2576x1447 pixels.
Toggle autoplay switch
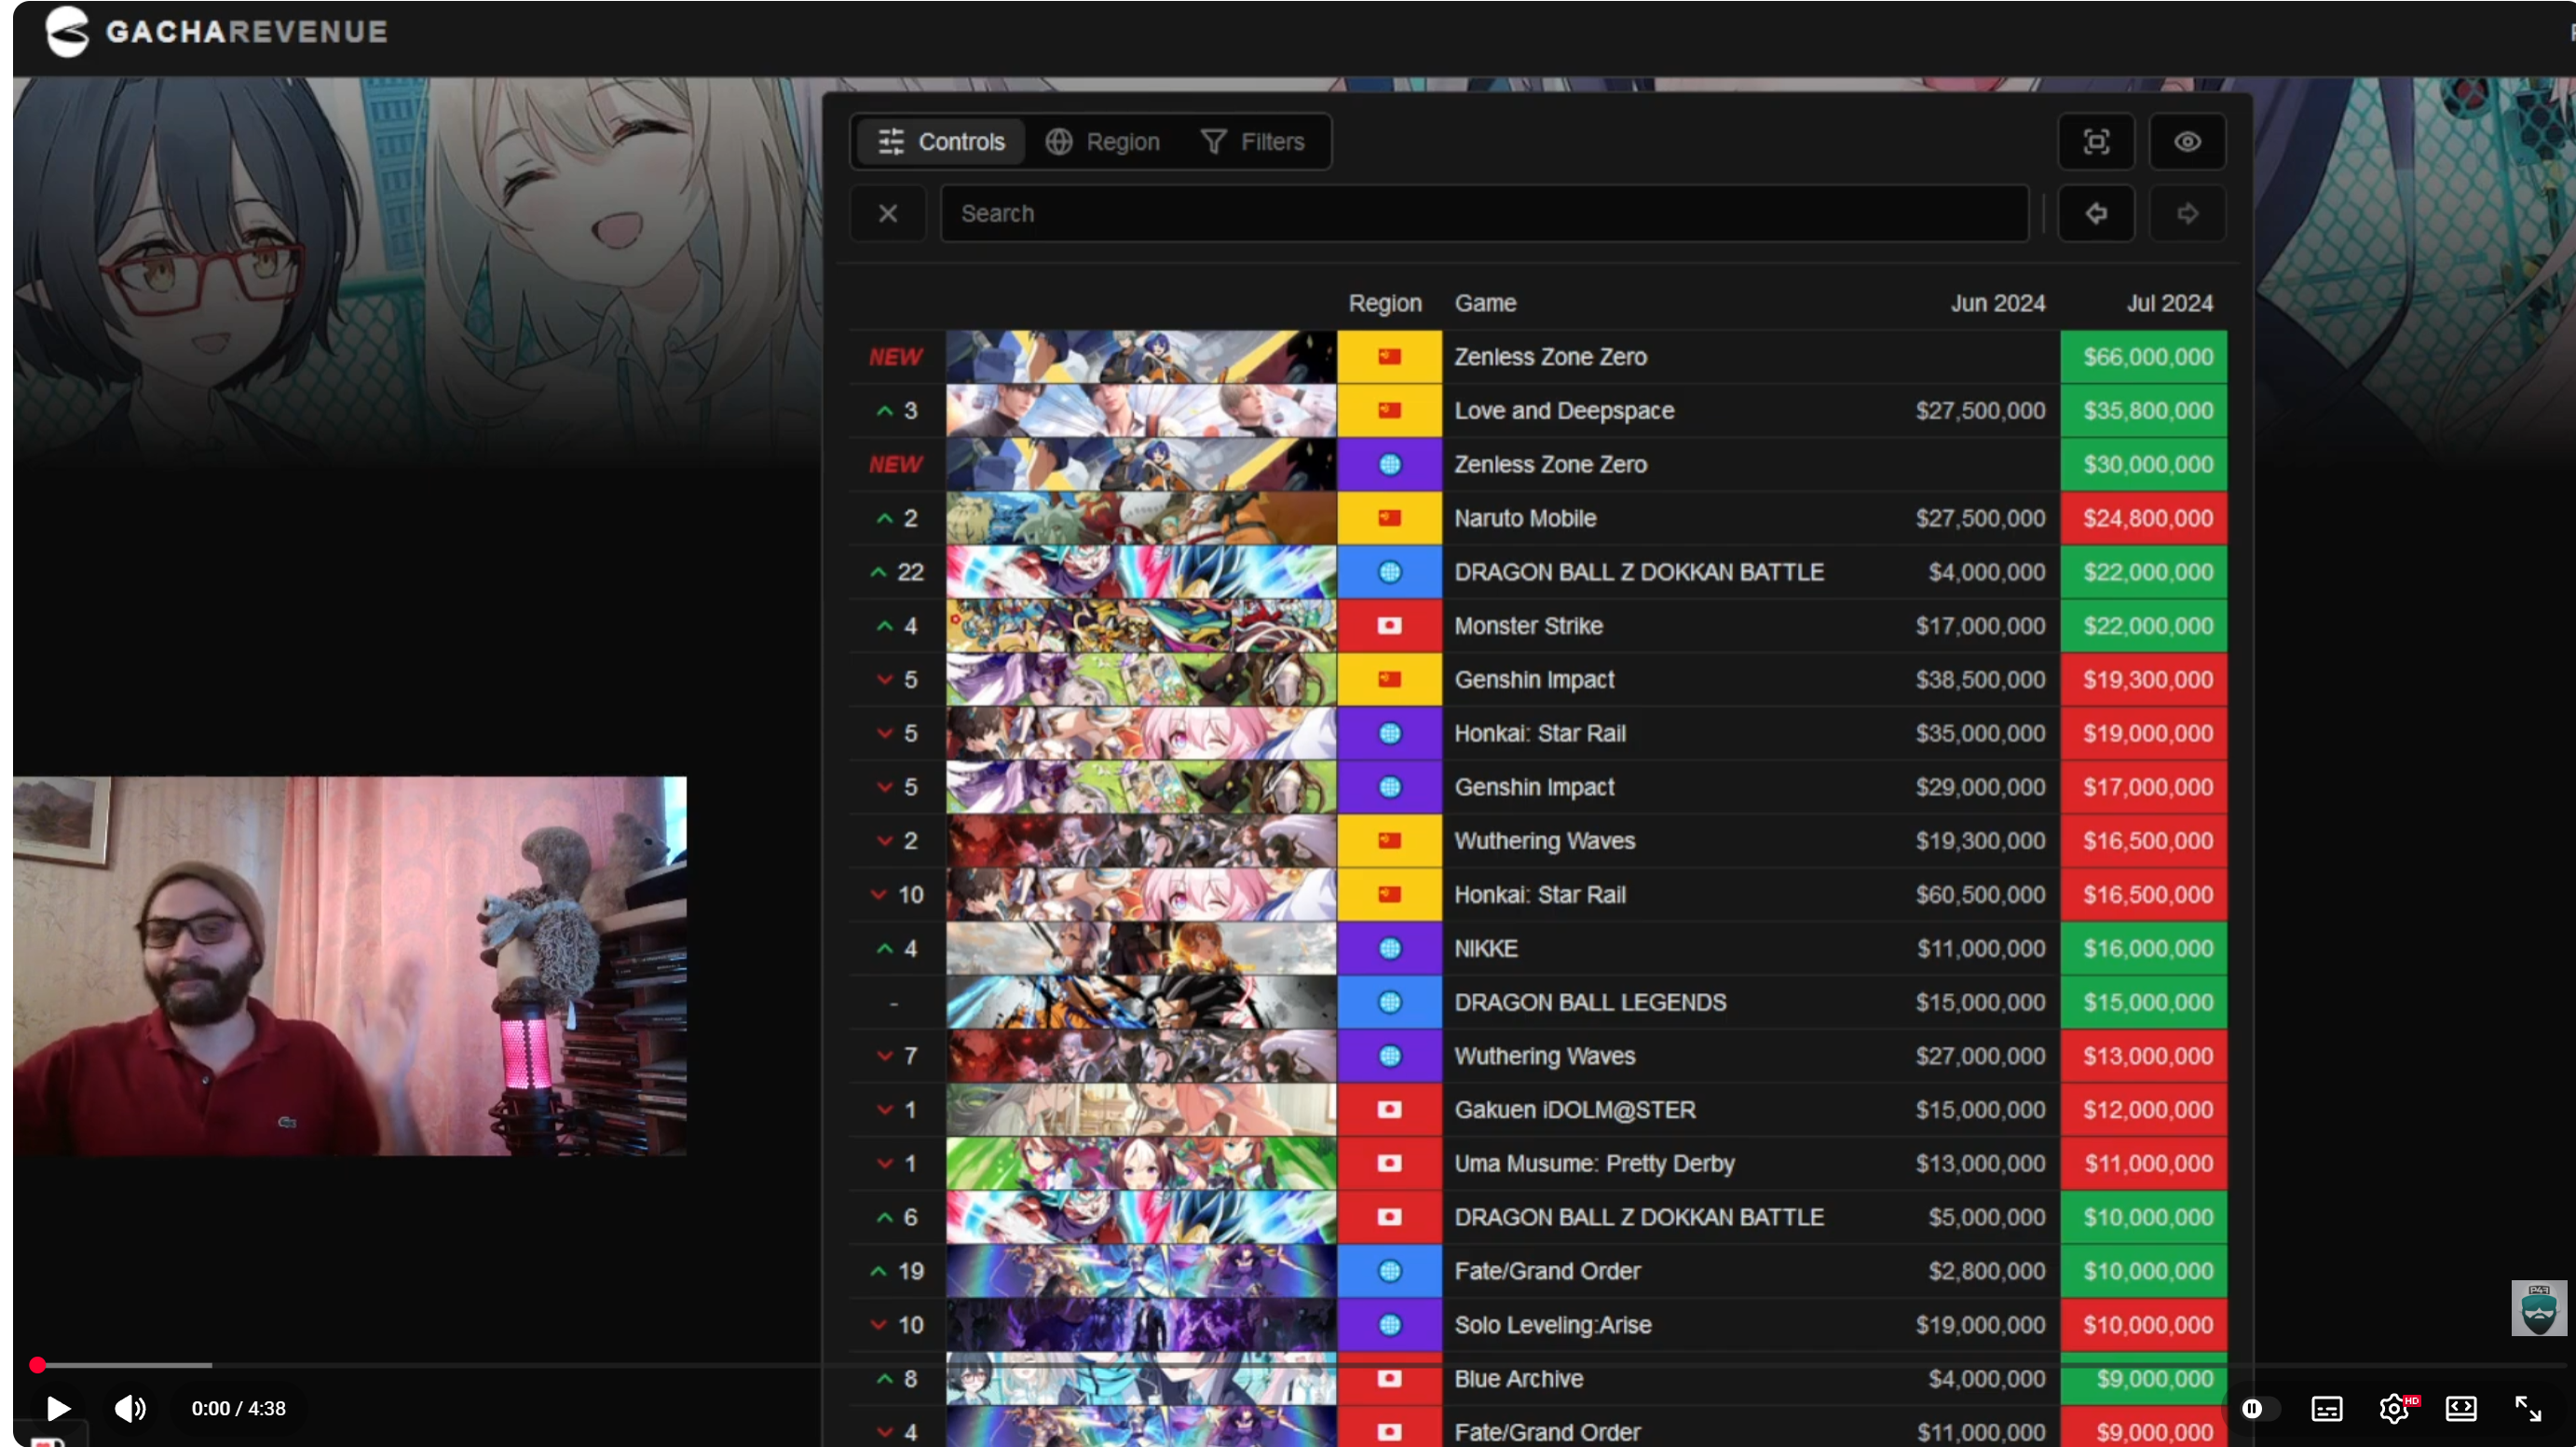pos(2258,1408)
